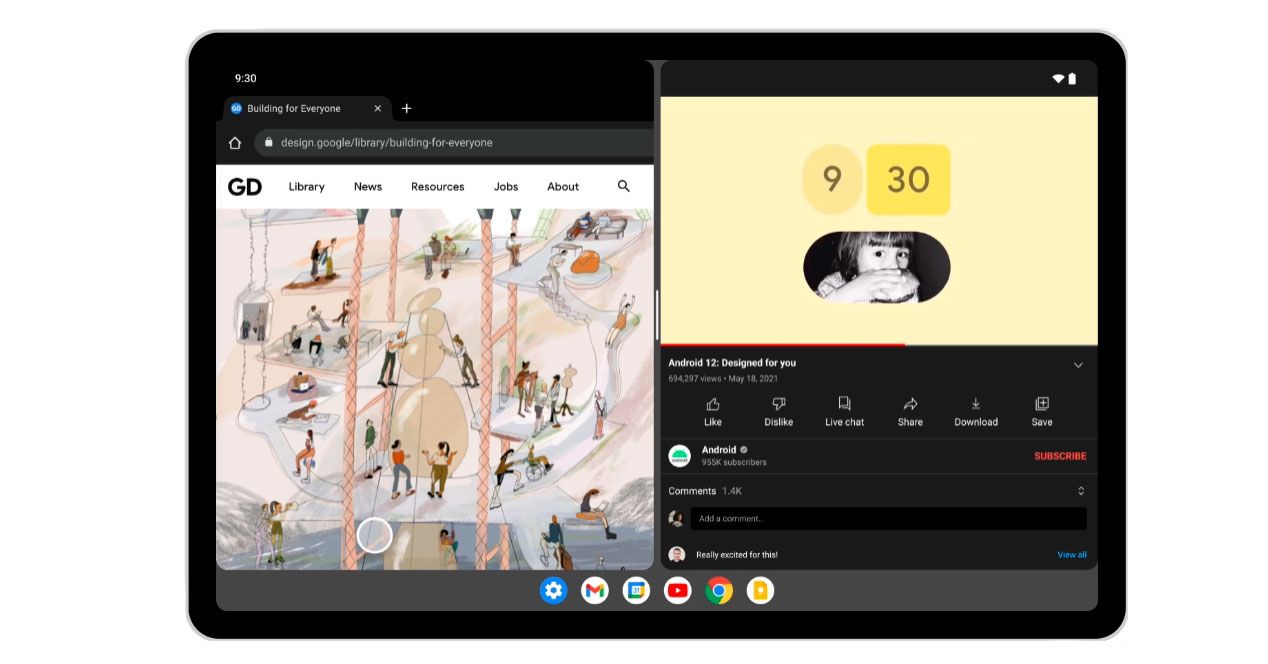Select the Building for Everyone tab
The image size is (1268, 664).
tap(305, 108)
